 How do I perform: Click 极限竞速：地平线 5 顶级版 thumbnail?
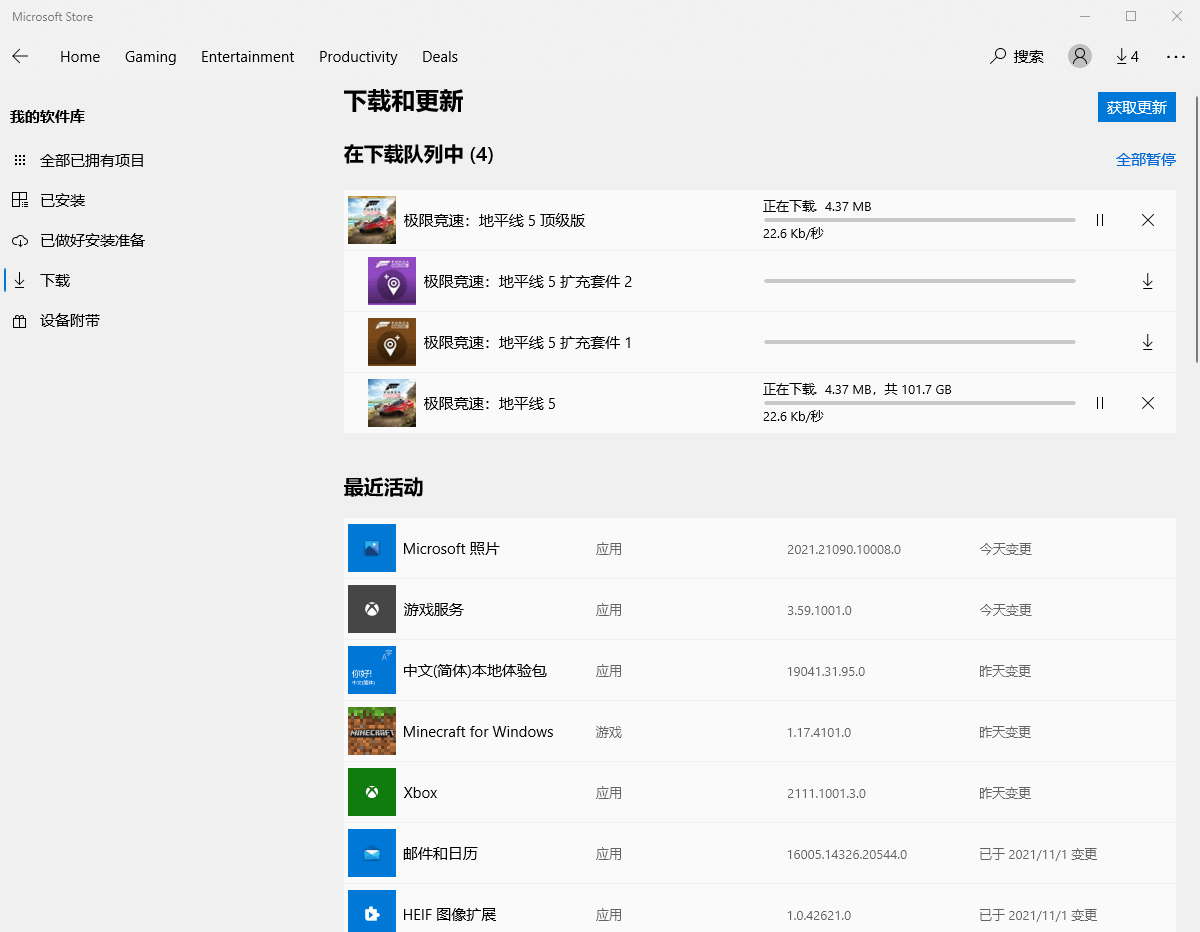[x=372, y=220]
